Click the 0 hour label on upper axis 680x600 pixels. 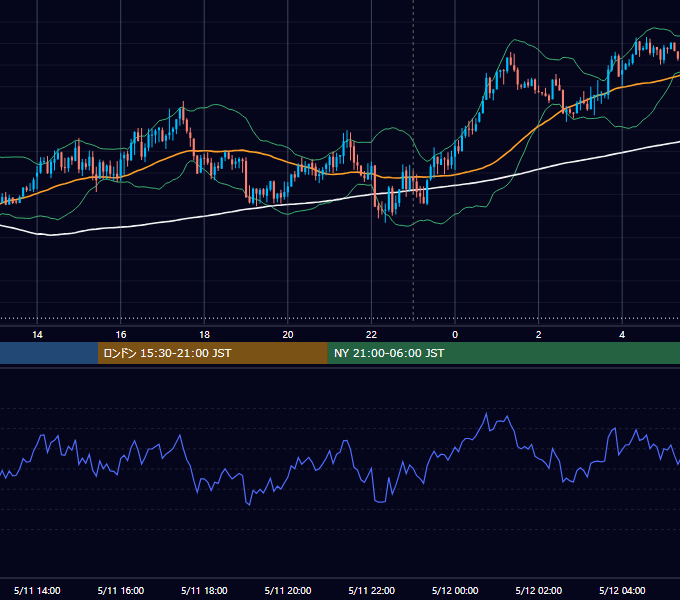[x=455, y=335]
